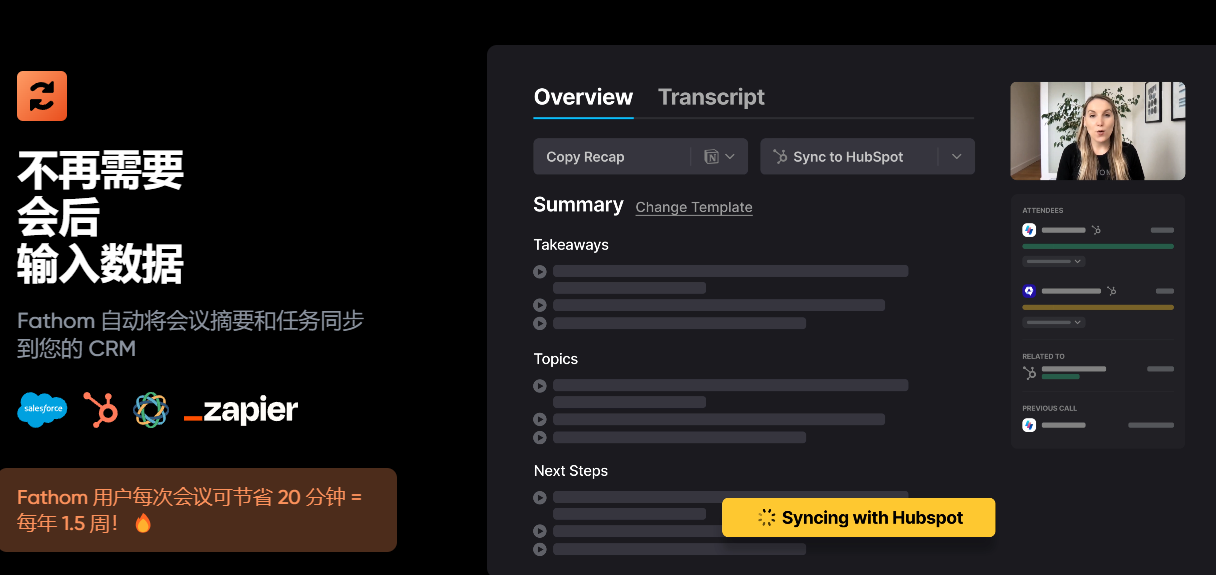Click the Topics section label
This screenshot has height=575, width=1216.
pos(556,359)
